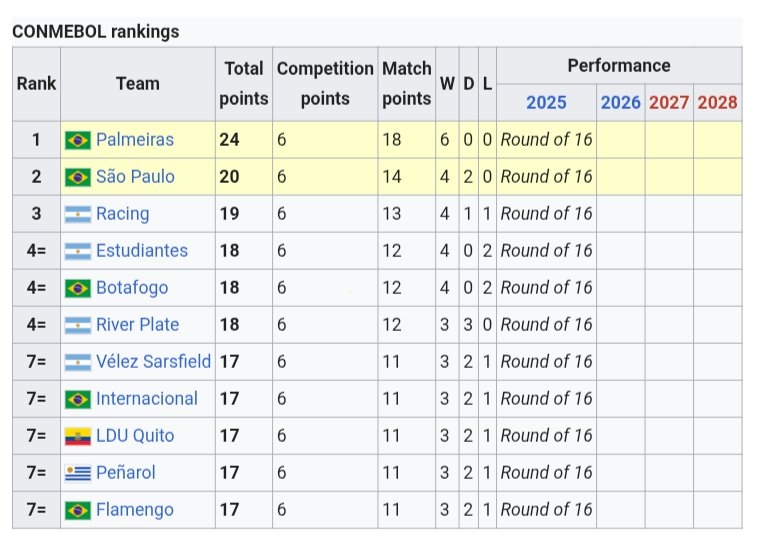Click the red 2027 column link
The image size is (759, 547).
point(669,103)
